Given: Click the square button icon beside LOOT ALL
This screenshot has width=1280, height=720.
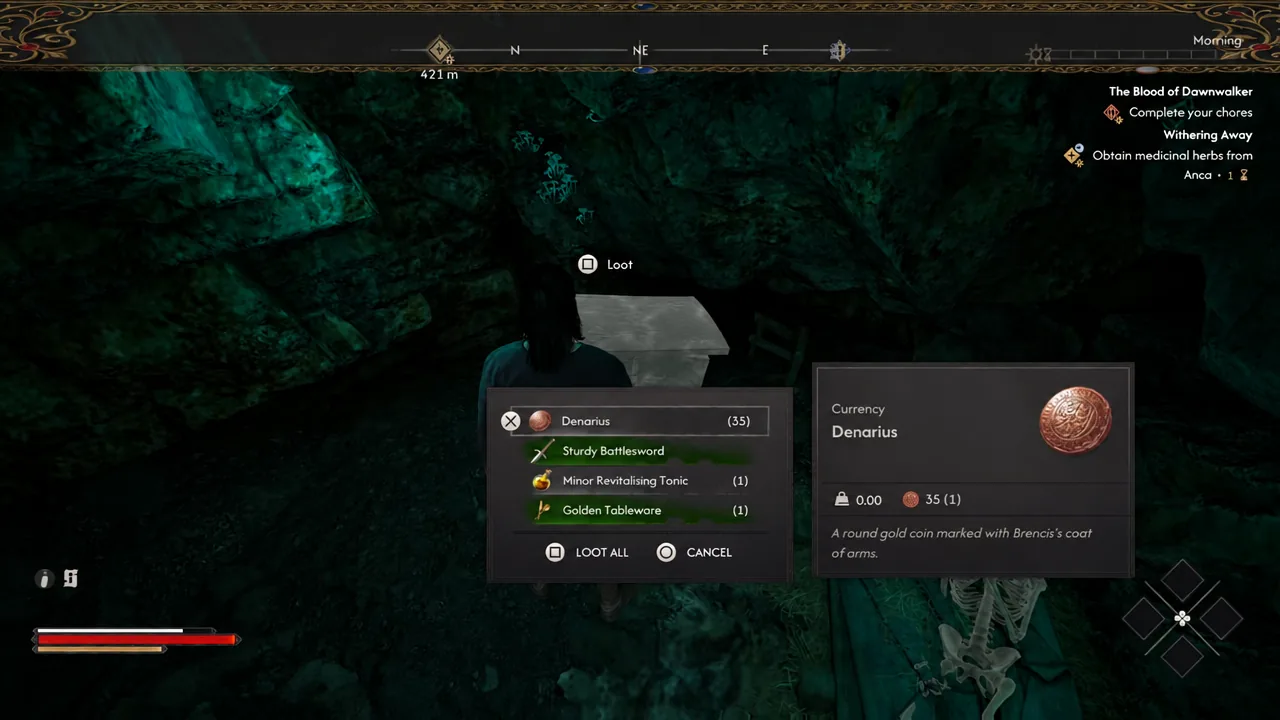Looking at the screenshot, I should click(x=555, y=552).
